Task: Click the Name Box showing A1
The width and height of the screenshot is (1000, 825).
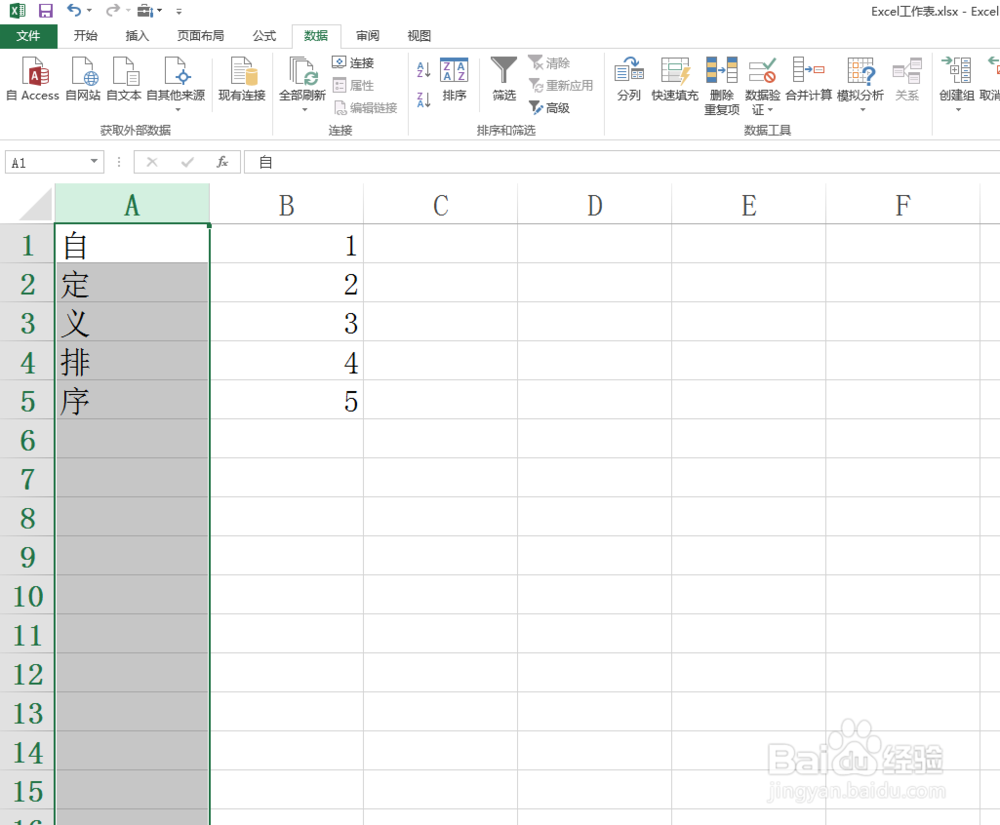Action: [x=47, y=162]
